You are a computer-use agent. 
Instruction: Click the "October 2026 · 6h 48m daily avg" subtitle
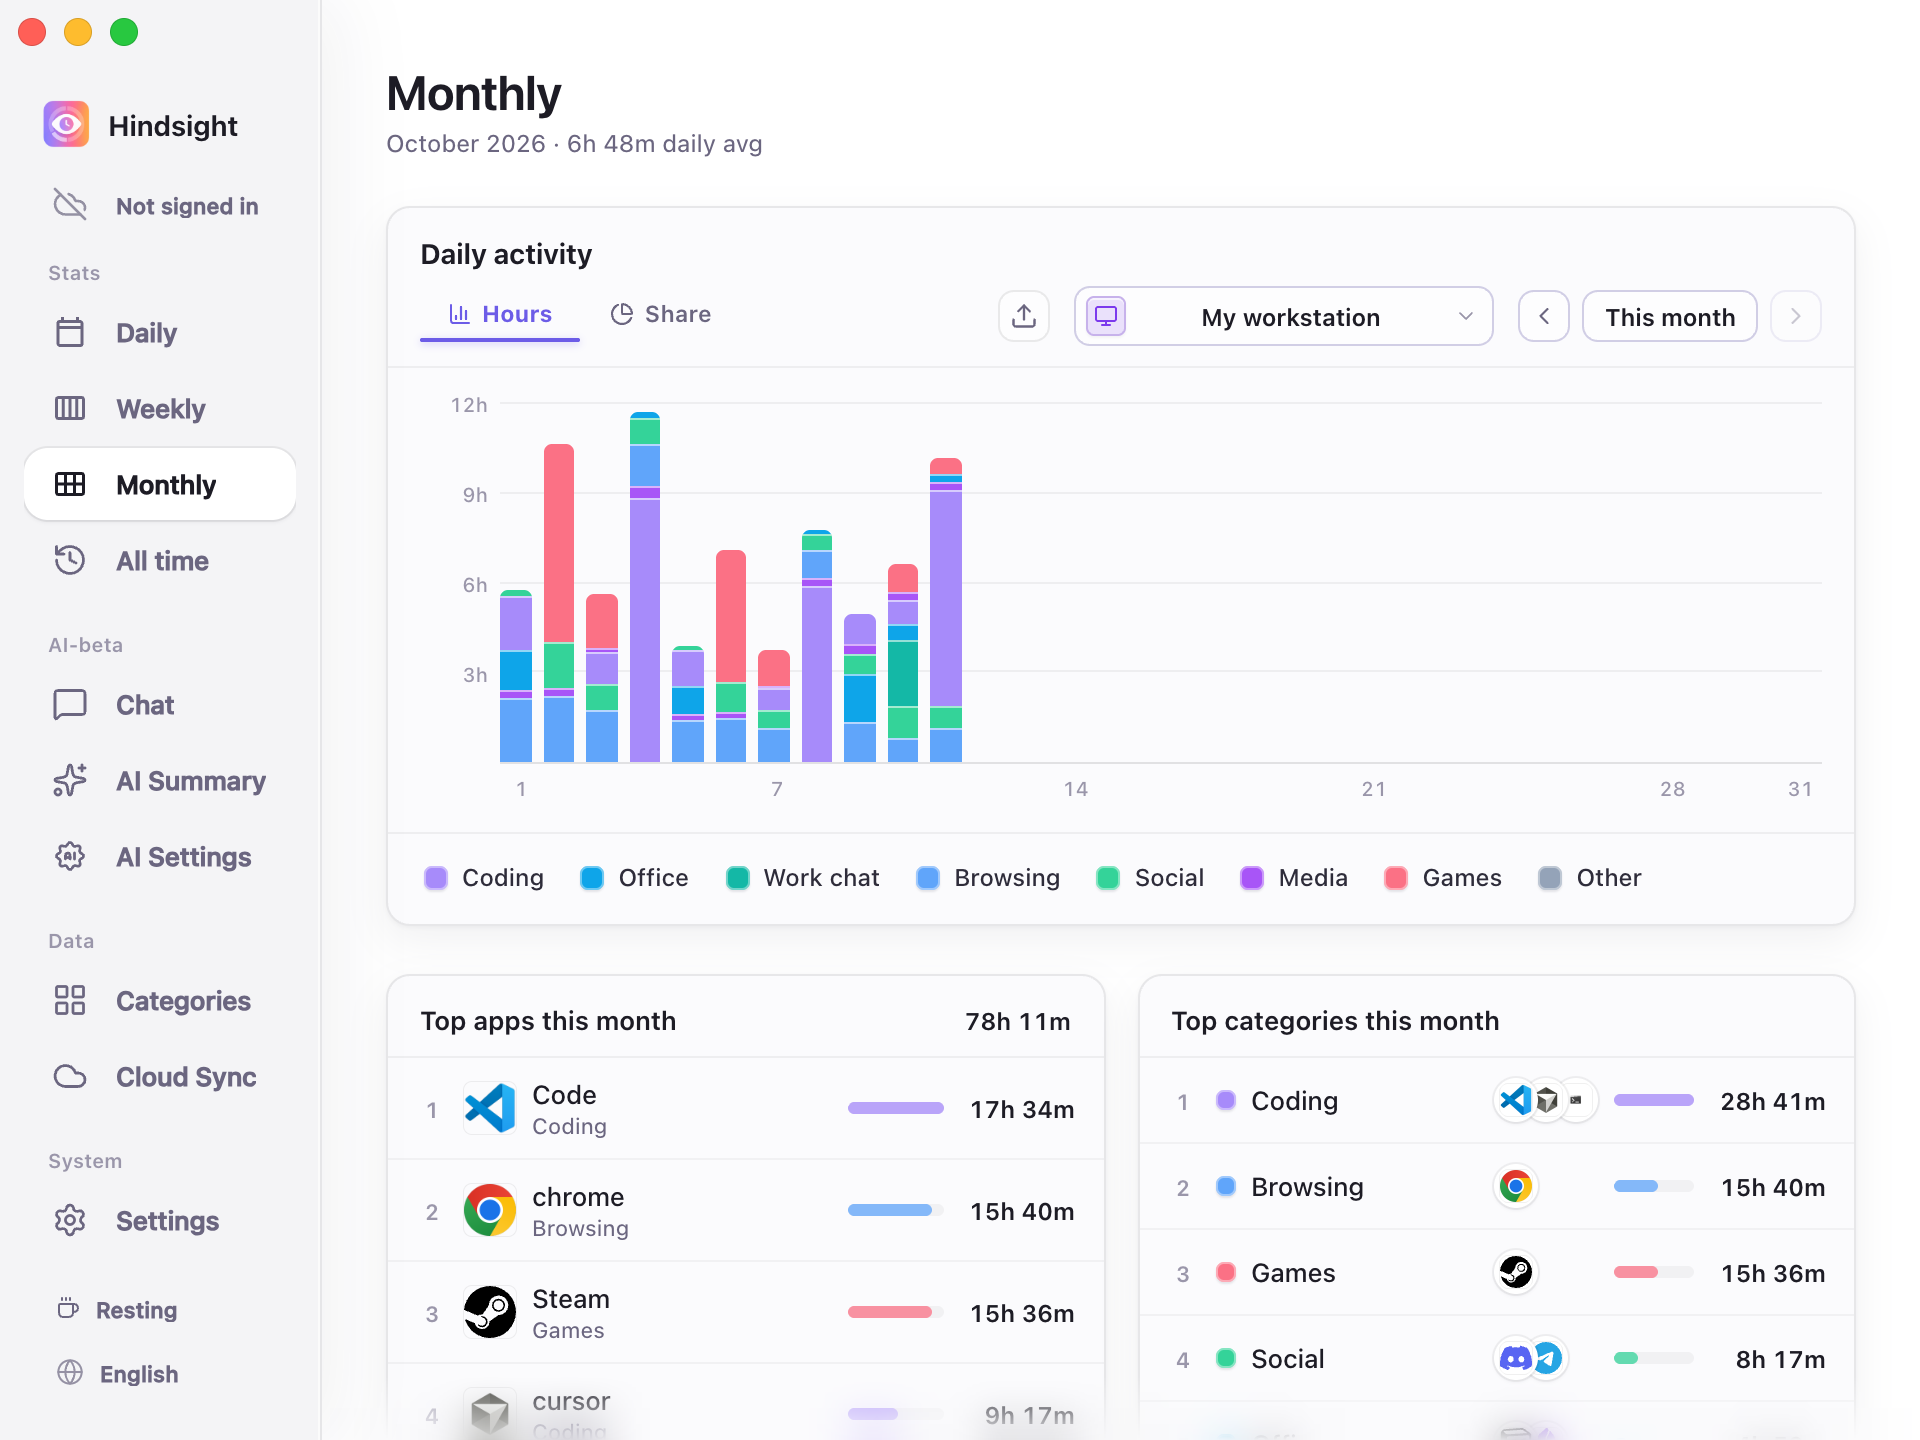(574, 144)
